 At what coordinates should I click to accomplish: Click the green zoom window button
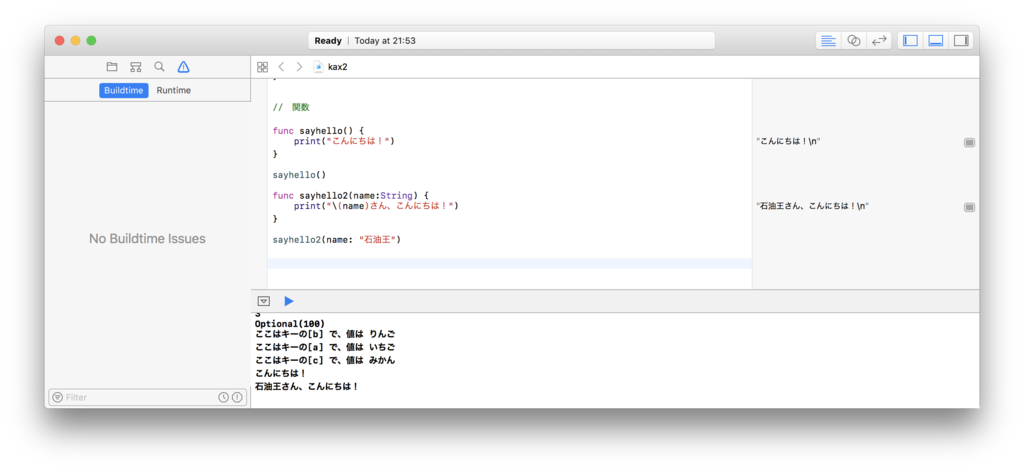[x=91, y=40]
